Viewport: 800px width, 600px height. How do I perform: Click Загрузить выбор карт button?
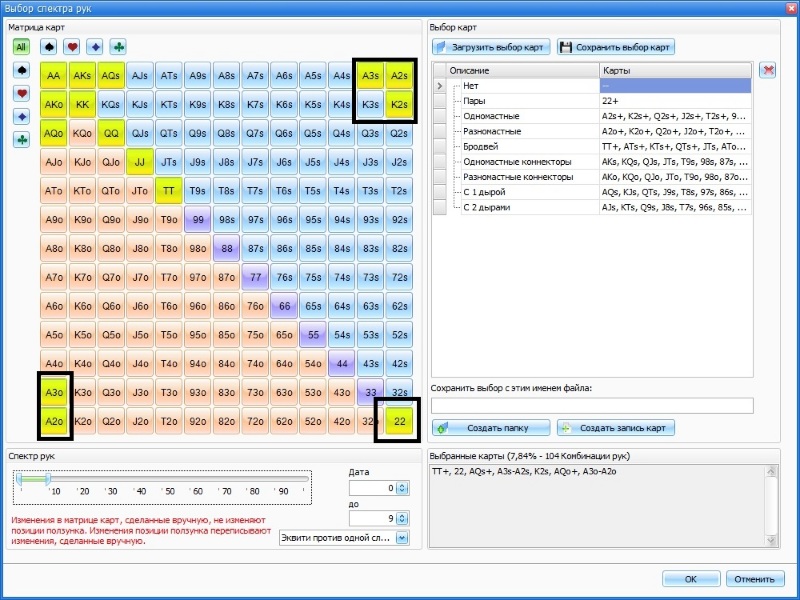(x=491, y=47)
